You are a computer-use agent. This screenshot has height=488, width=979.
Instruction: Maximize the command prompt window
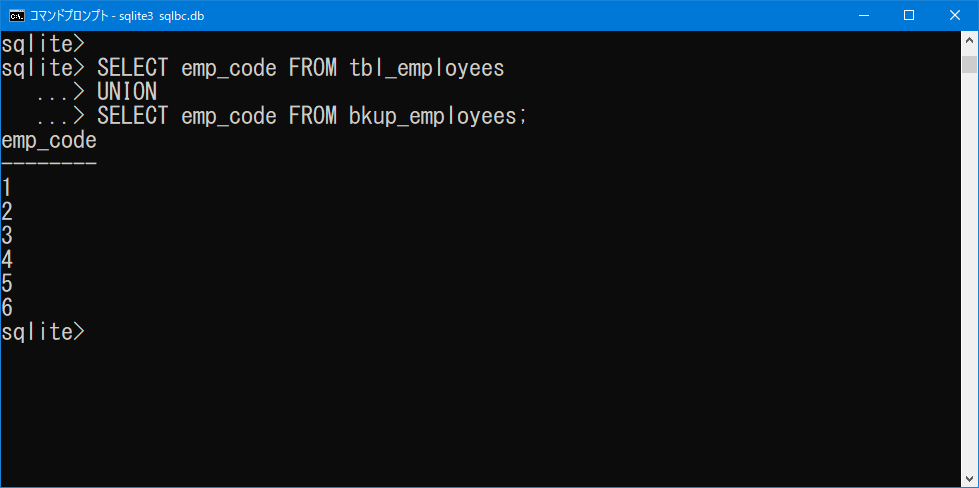click(909, 16)
